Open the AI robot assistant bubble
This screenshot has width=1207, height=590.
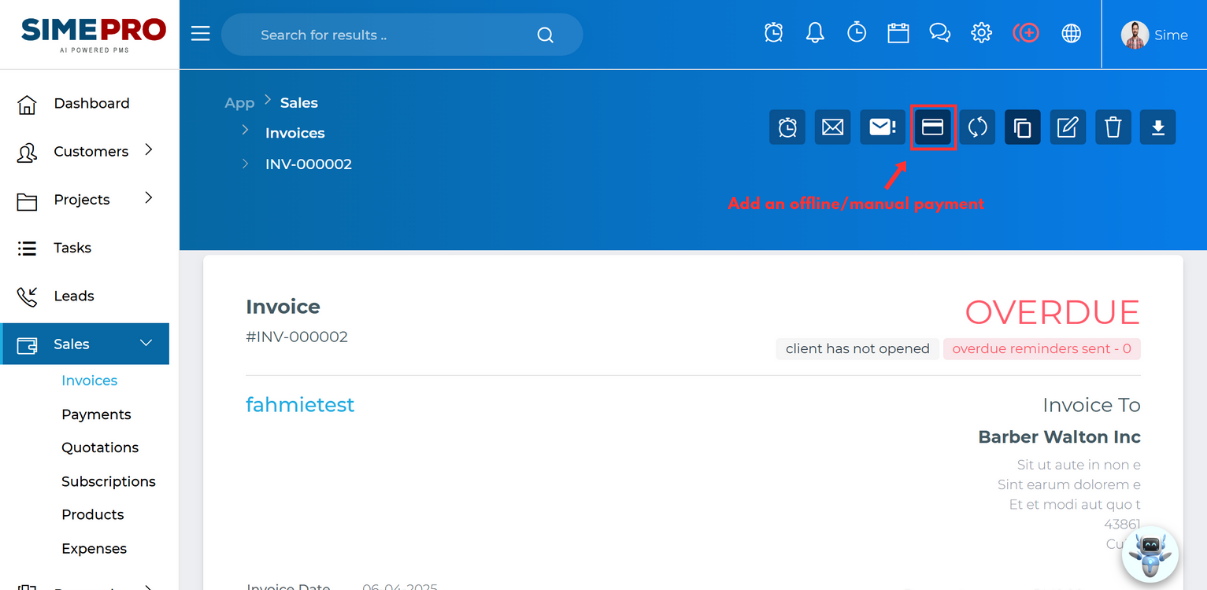[x=1150, y=554]
